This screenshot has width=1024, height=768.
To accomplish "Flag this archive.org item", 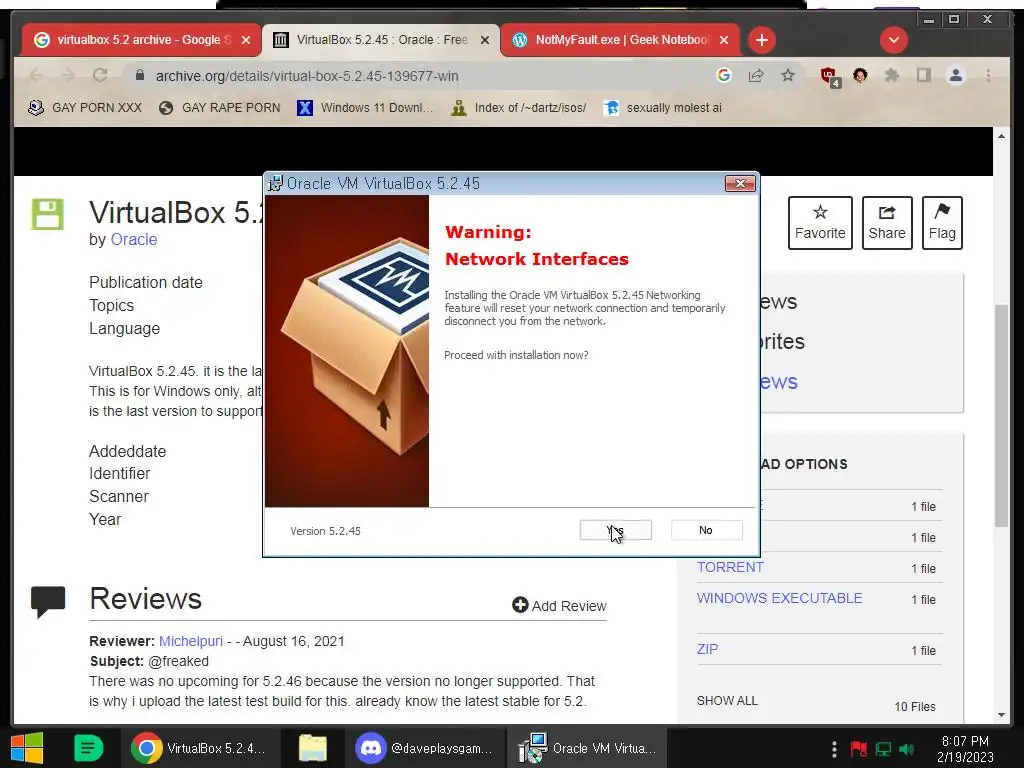I will (x=942, y=223).
